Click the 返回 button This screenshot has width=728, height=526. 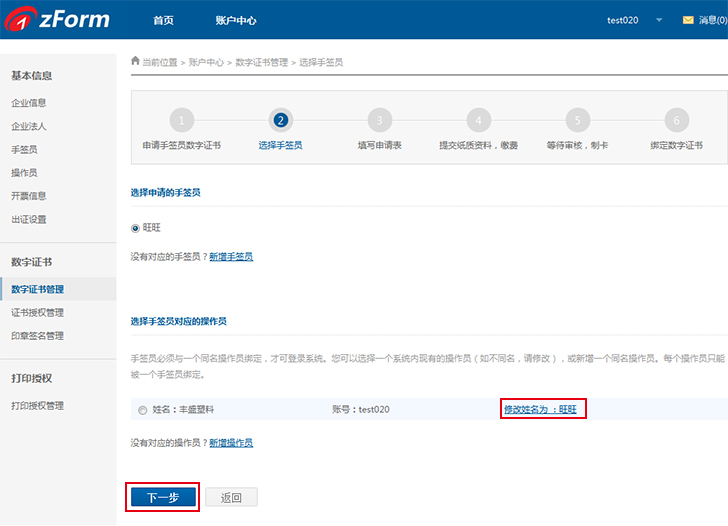[231, 497]
